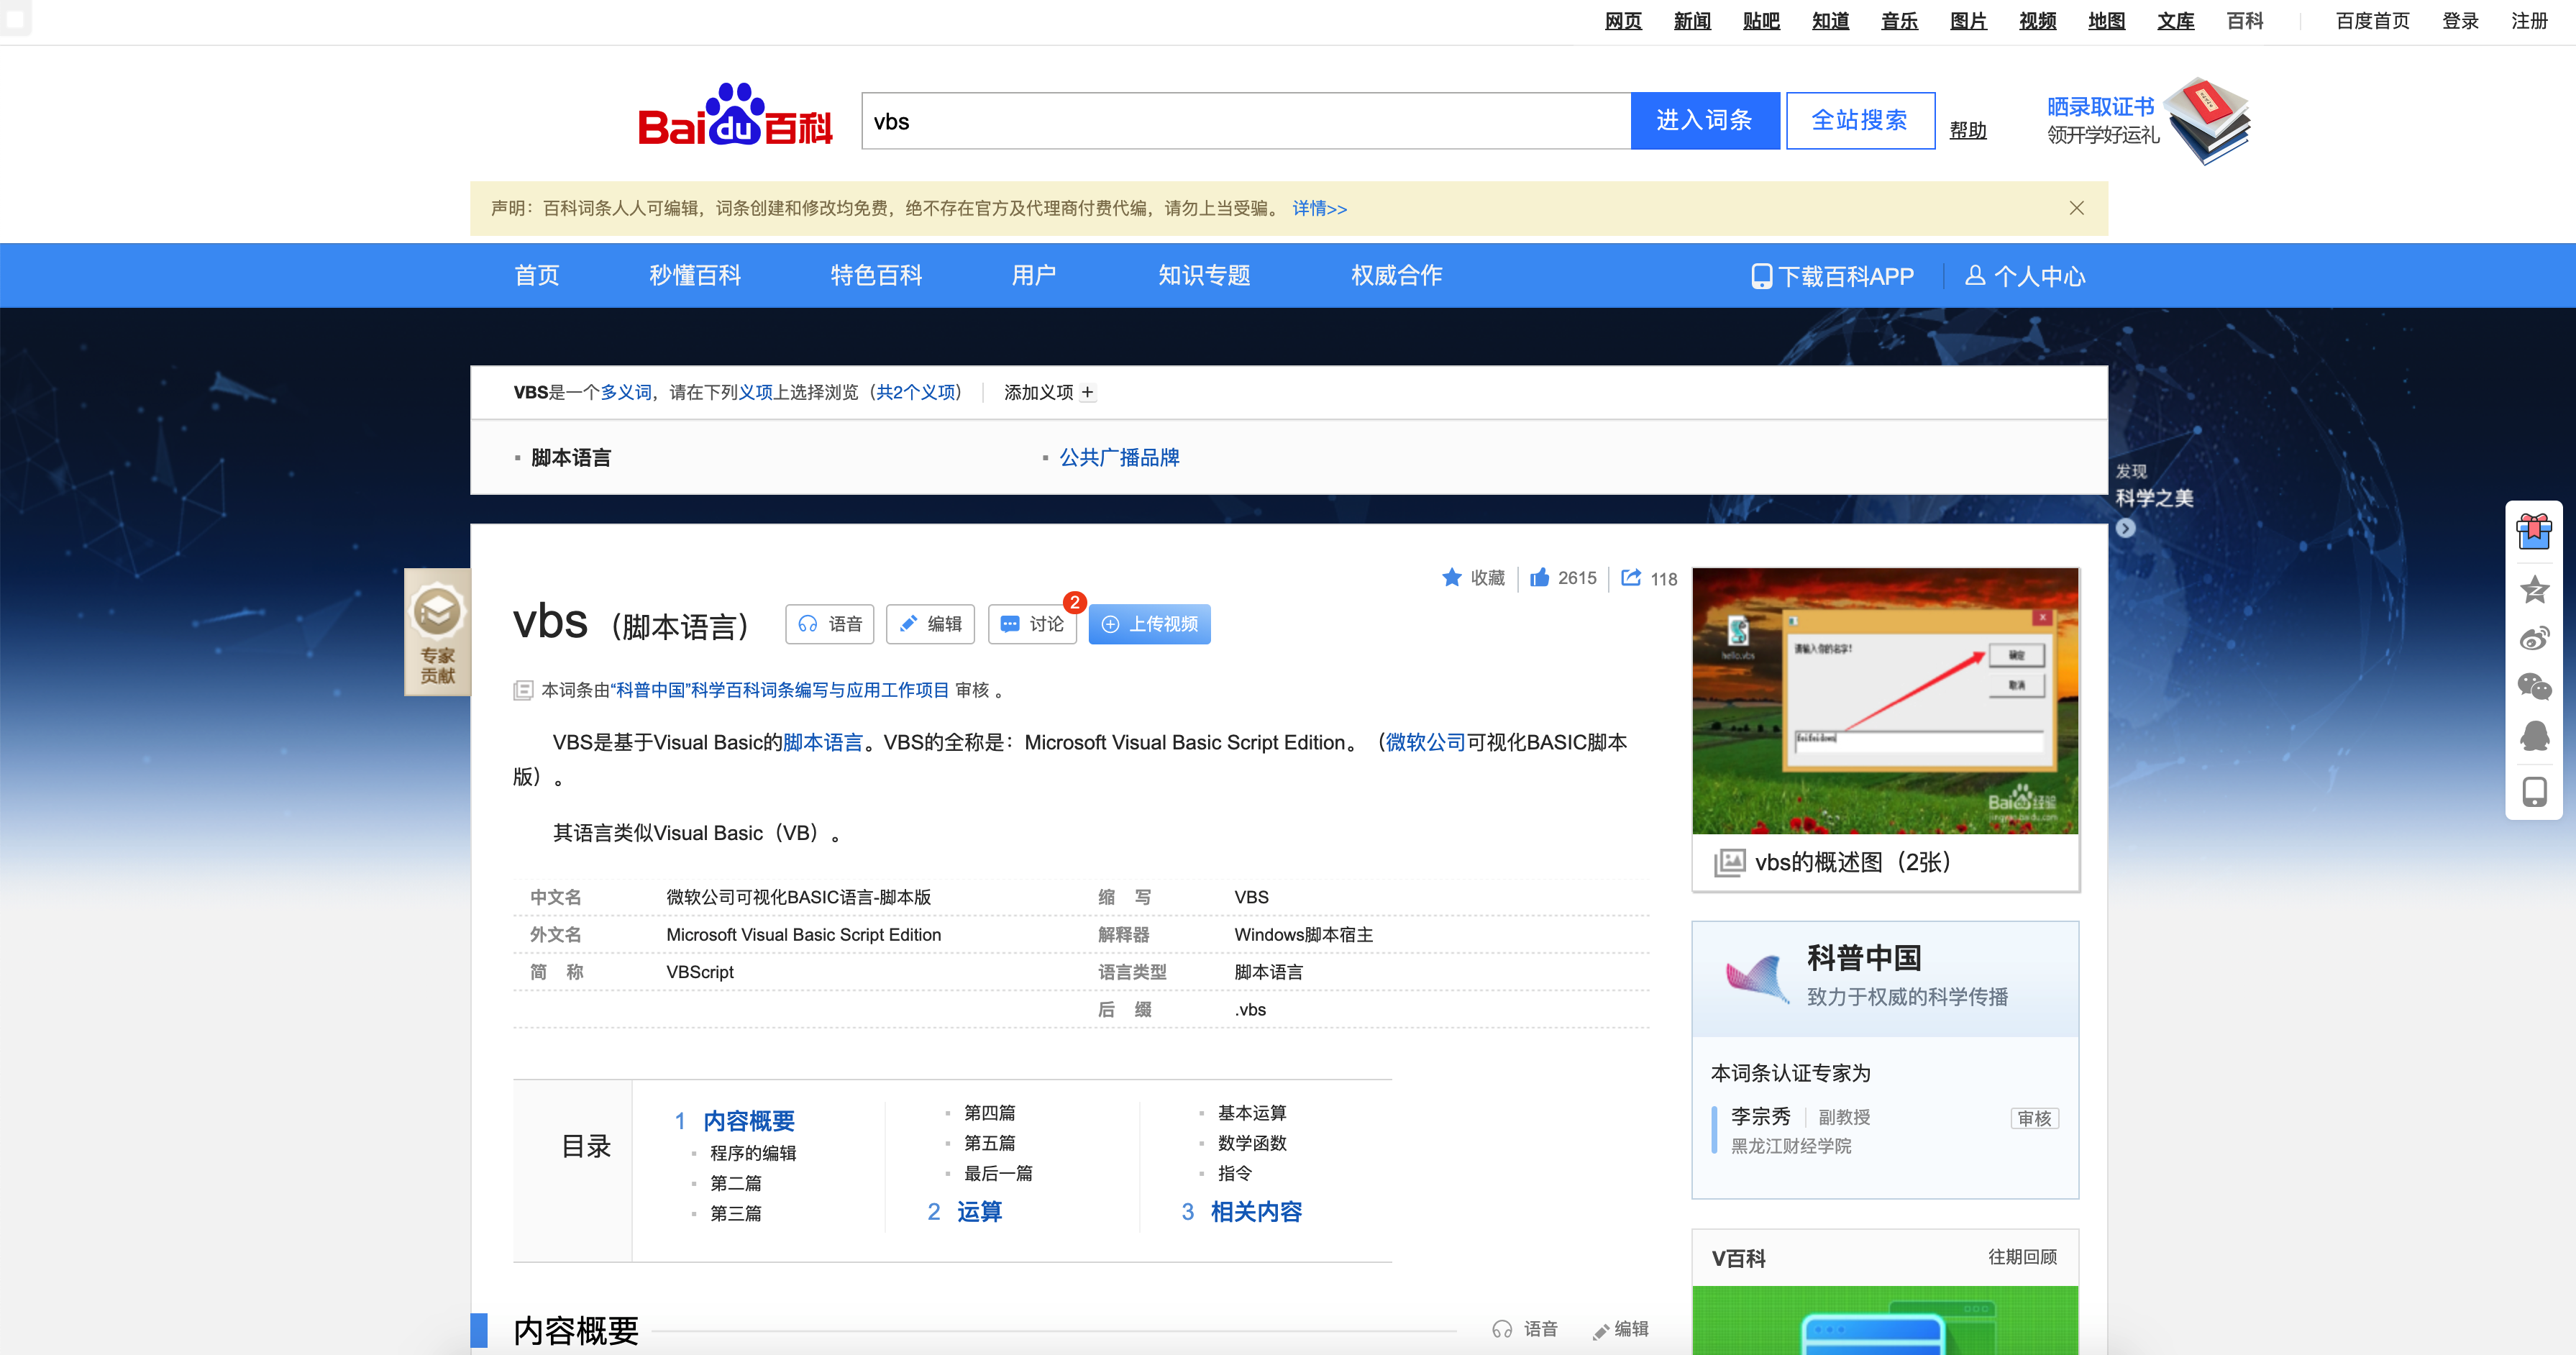Viewport: 2576px width, 1355px height.
Task: Go to 视频 in the top bar
Action: pos(2037,21)
